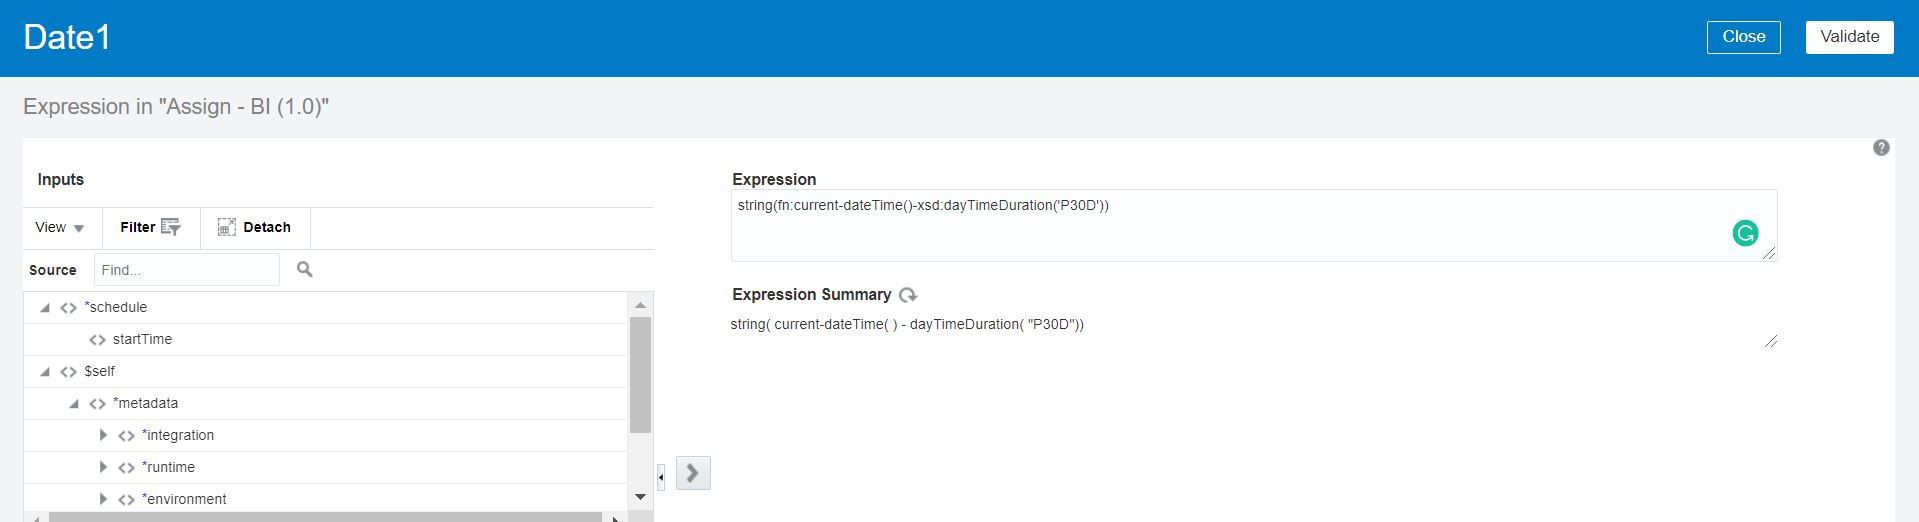Click the tree scrollbar down arrow
The image size is (1919, 522).
pos(640,497)
